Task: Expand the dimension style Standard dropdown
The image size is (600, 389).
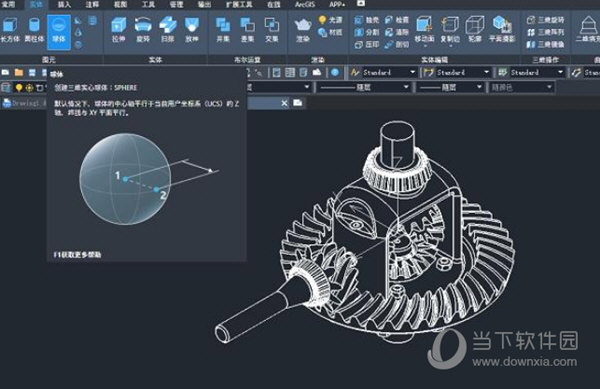Action: tap(457, 72)
